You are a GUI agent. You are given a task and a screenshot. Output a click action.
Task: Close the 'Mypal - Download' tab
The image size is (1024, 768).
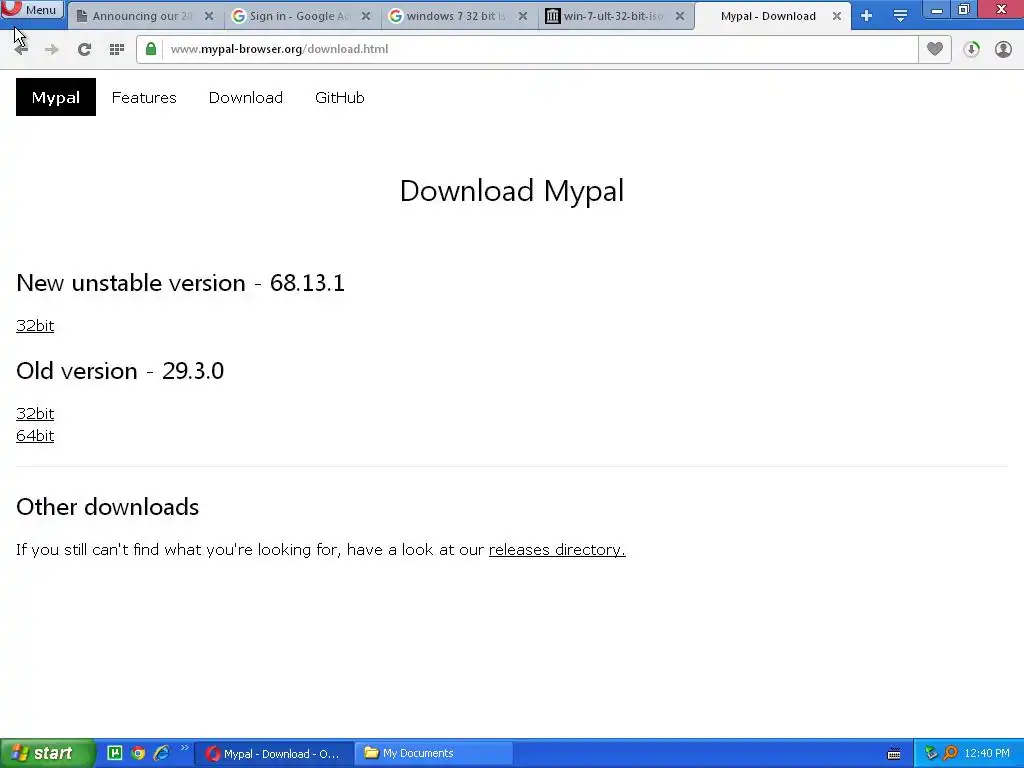pyautogui.click(x=837, y=16)
